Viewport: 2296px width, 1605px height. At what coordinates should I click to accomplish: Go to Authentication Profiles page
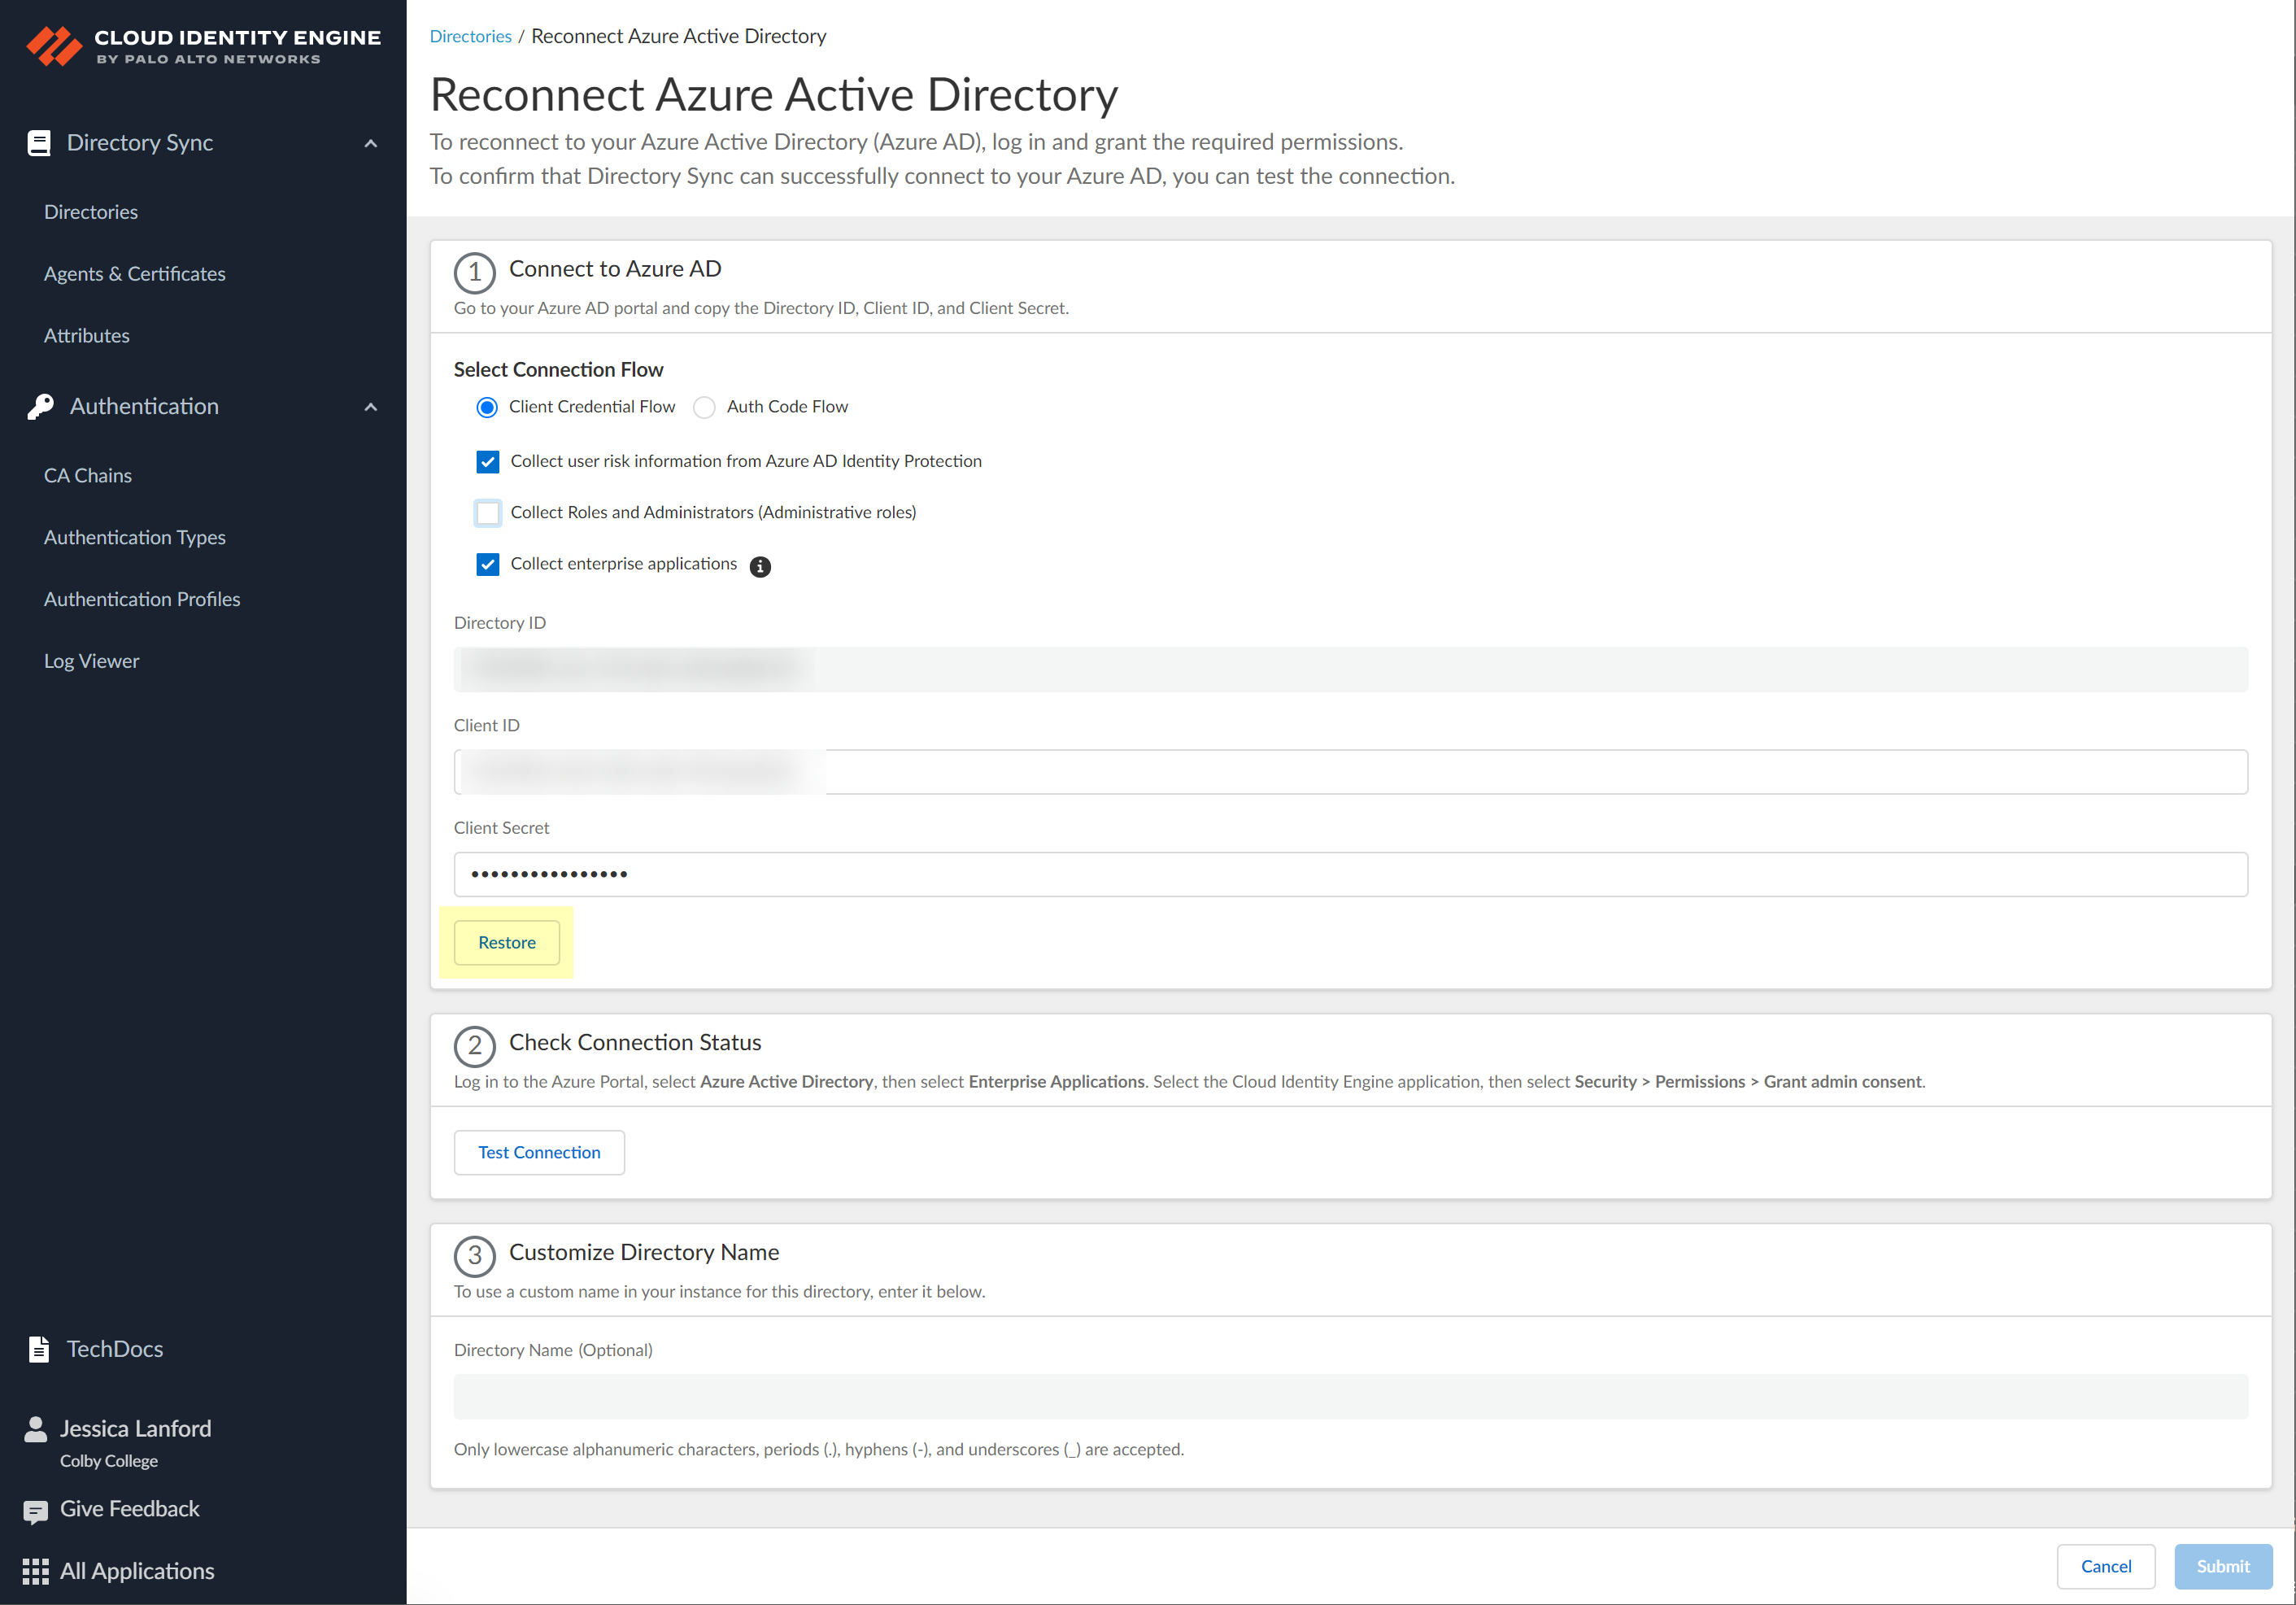[x=142, y=599]
